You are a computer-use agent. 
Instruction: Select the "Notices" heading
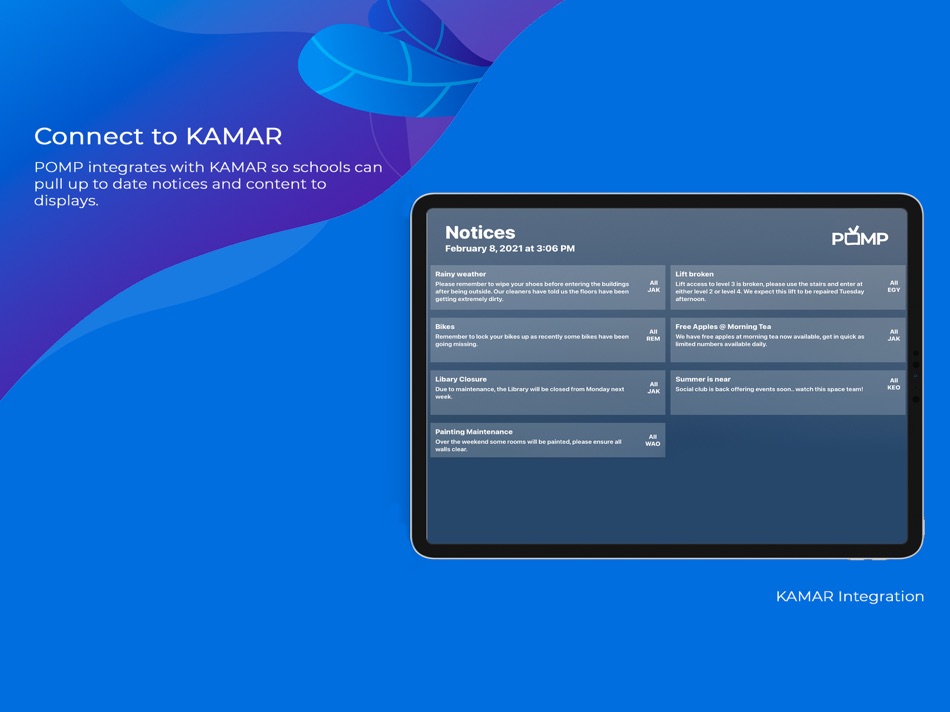pyautogui.click(x=480, y=233)
